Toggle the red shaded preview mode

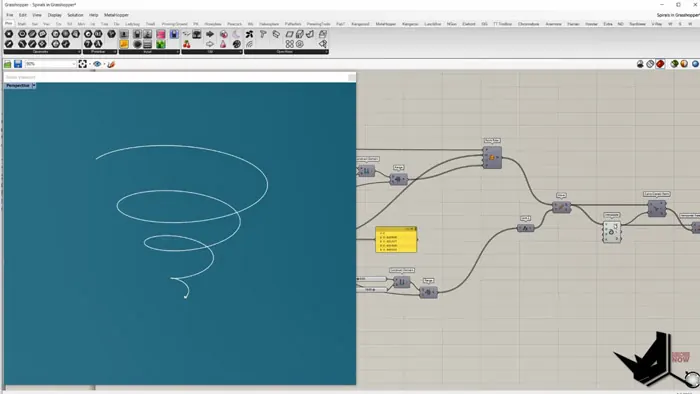click(660, 64)
